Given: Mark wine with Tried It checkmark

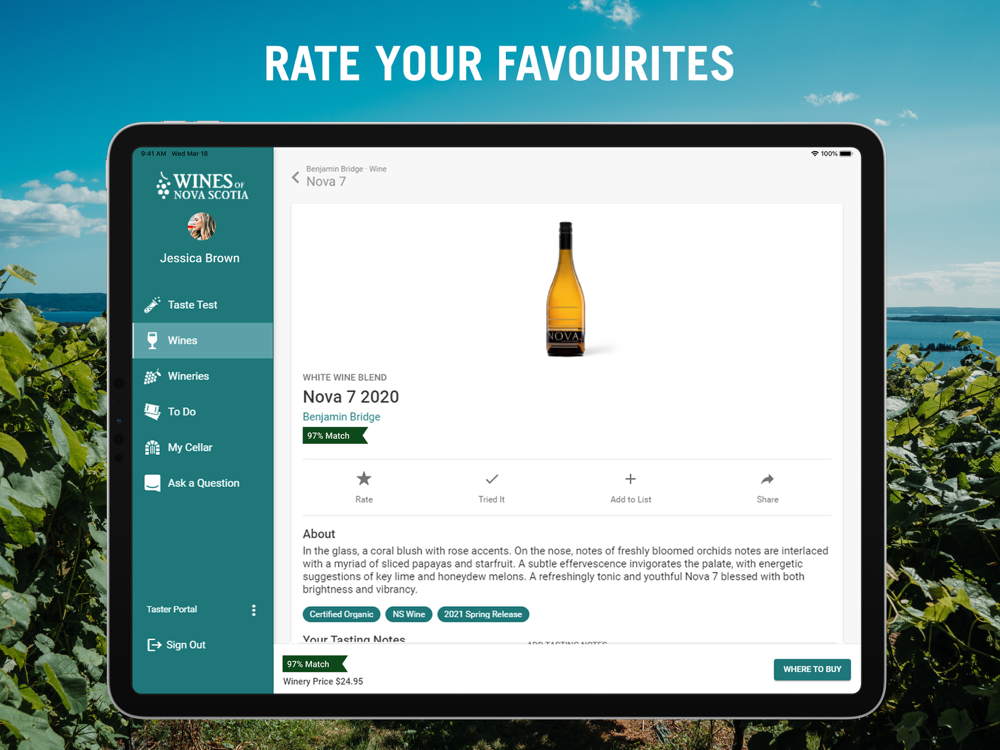Looking at the screenshot, I should 492,478.
